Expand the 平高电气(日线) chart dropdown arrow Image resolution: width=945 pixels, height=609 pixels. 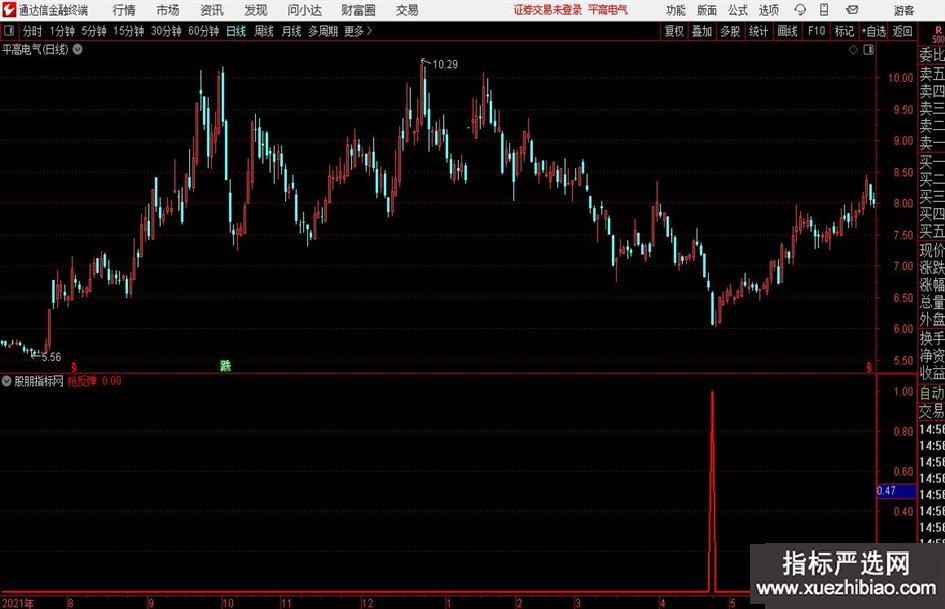pos(78,49)
